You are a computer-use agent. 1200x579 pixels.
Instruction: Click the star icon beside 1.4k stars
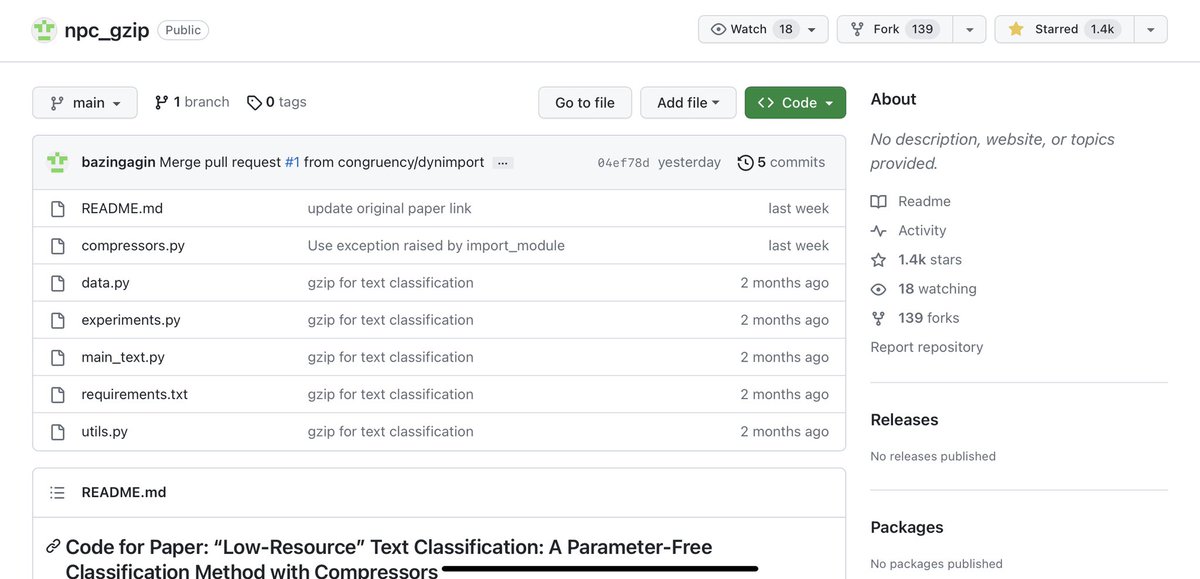878,259
